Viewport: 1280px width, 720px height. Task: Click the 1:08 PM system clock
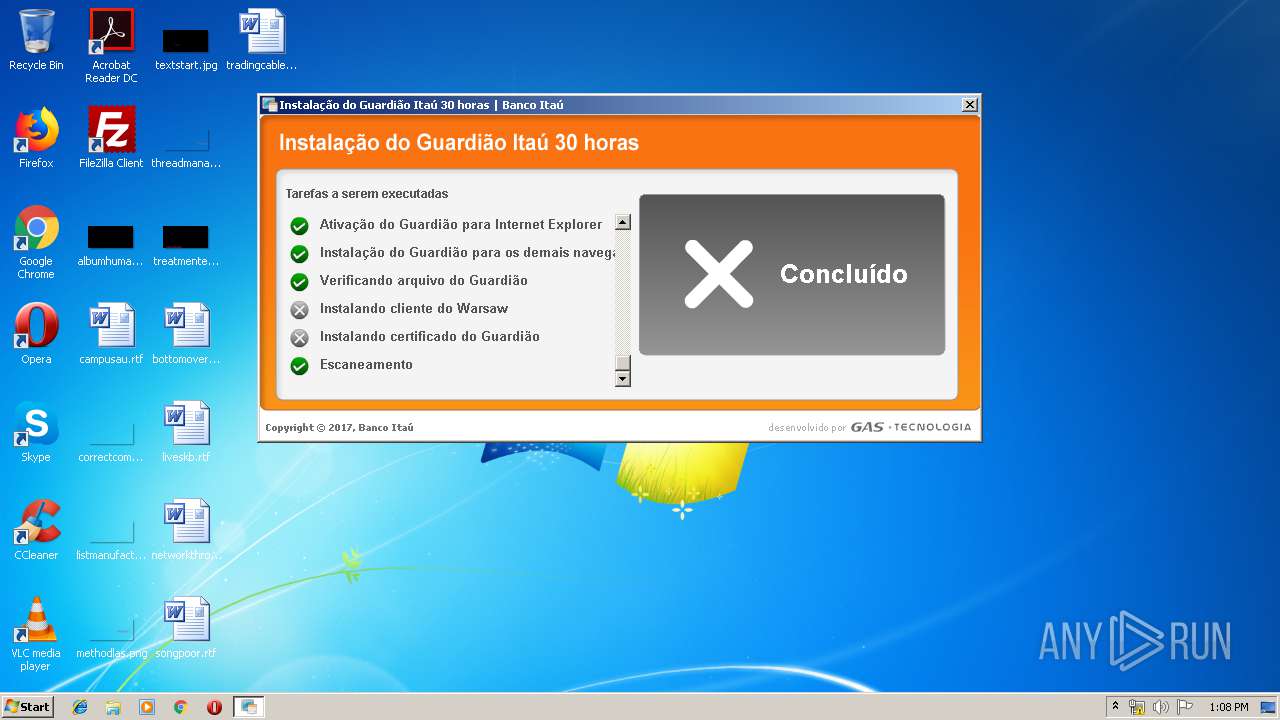(1228, 707)
